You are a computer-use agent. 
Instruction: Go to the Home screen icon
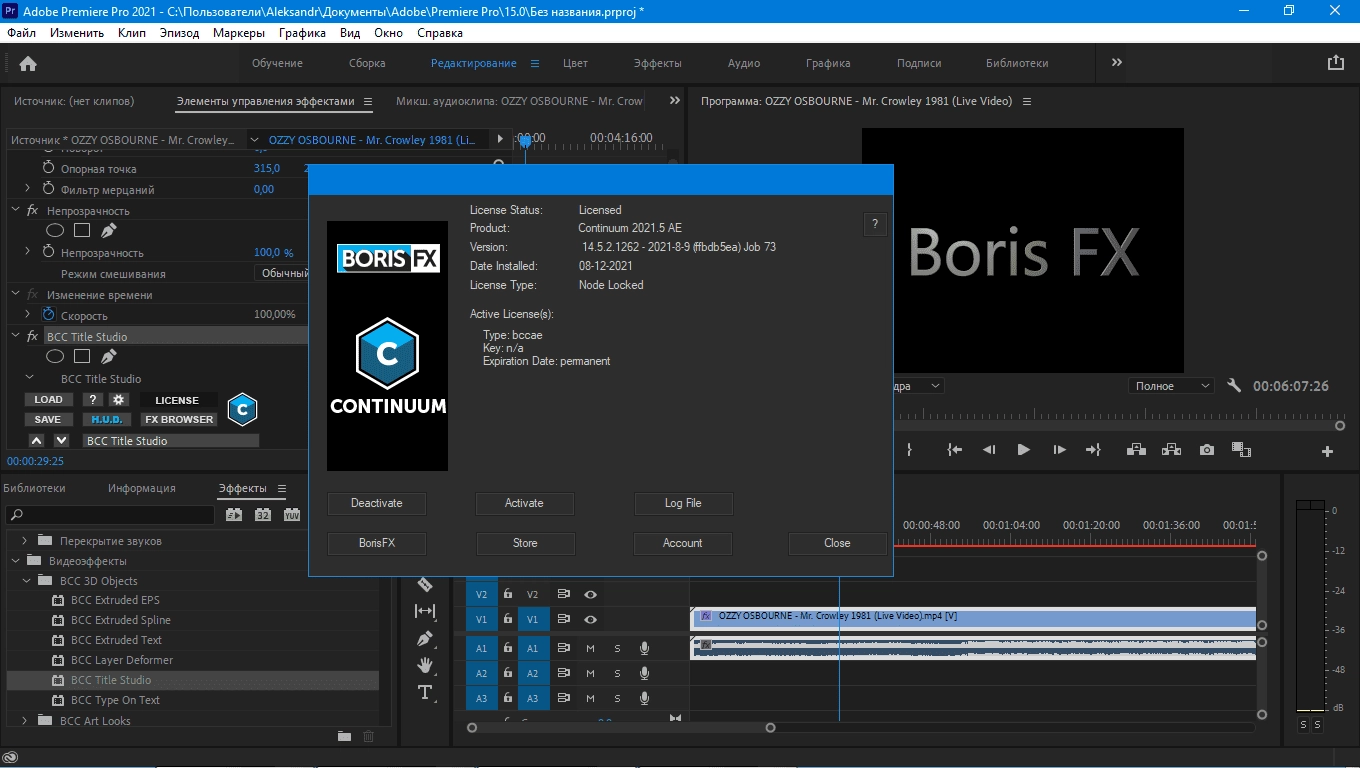28,63
